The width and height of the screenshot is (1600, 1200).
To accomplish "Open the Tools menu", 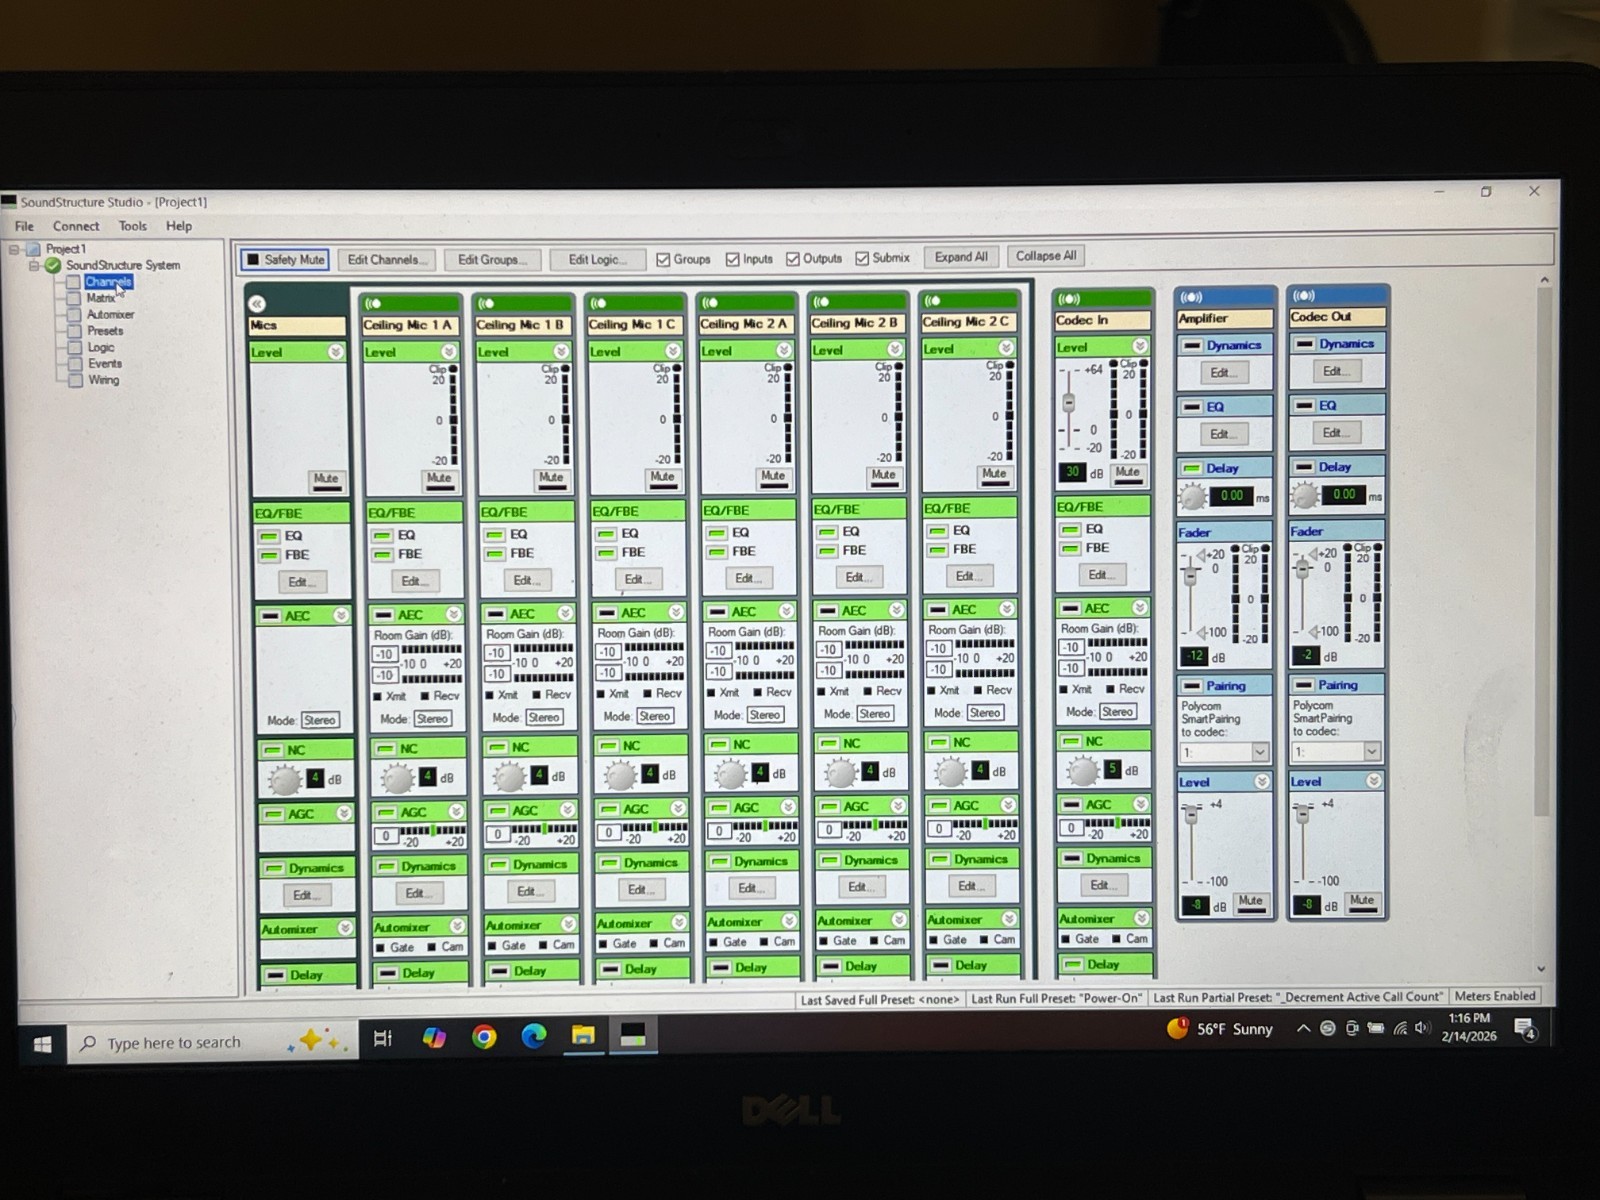I will coord(132,226).
